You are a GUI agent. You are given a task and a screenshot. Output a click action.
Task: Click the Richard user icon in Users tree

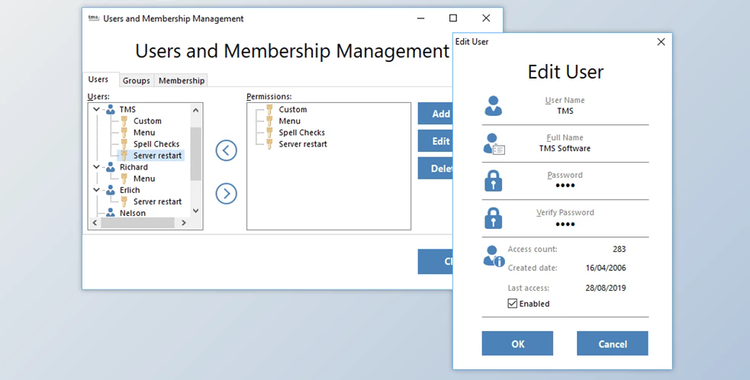tap(110, 167)
